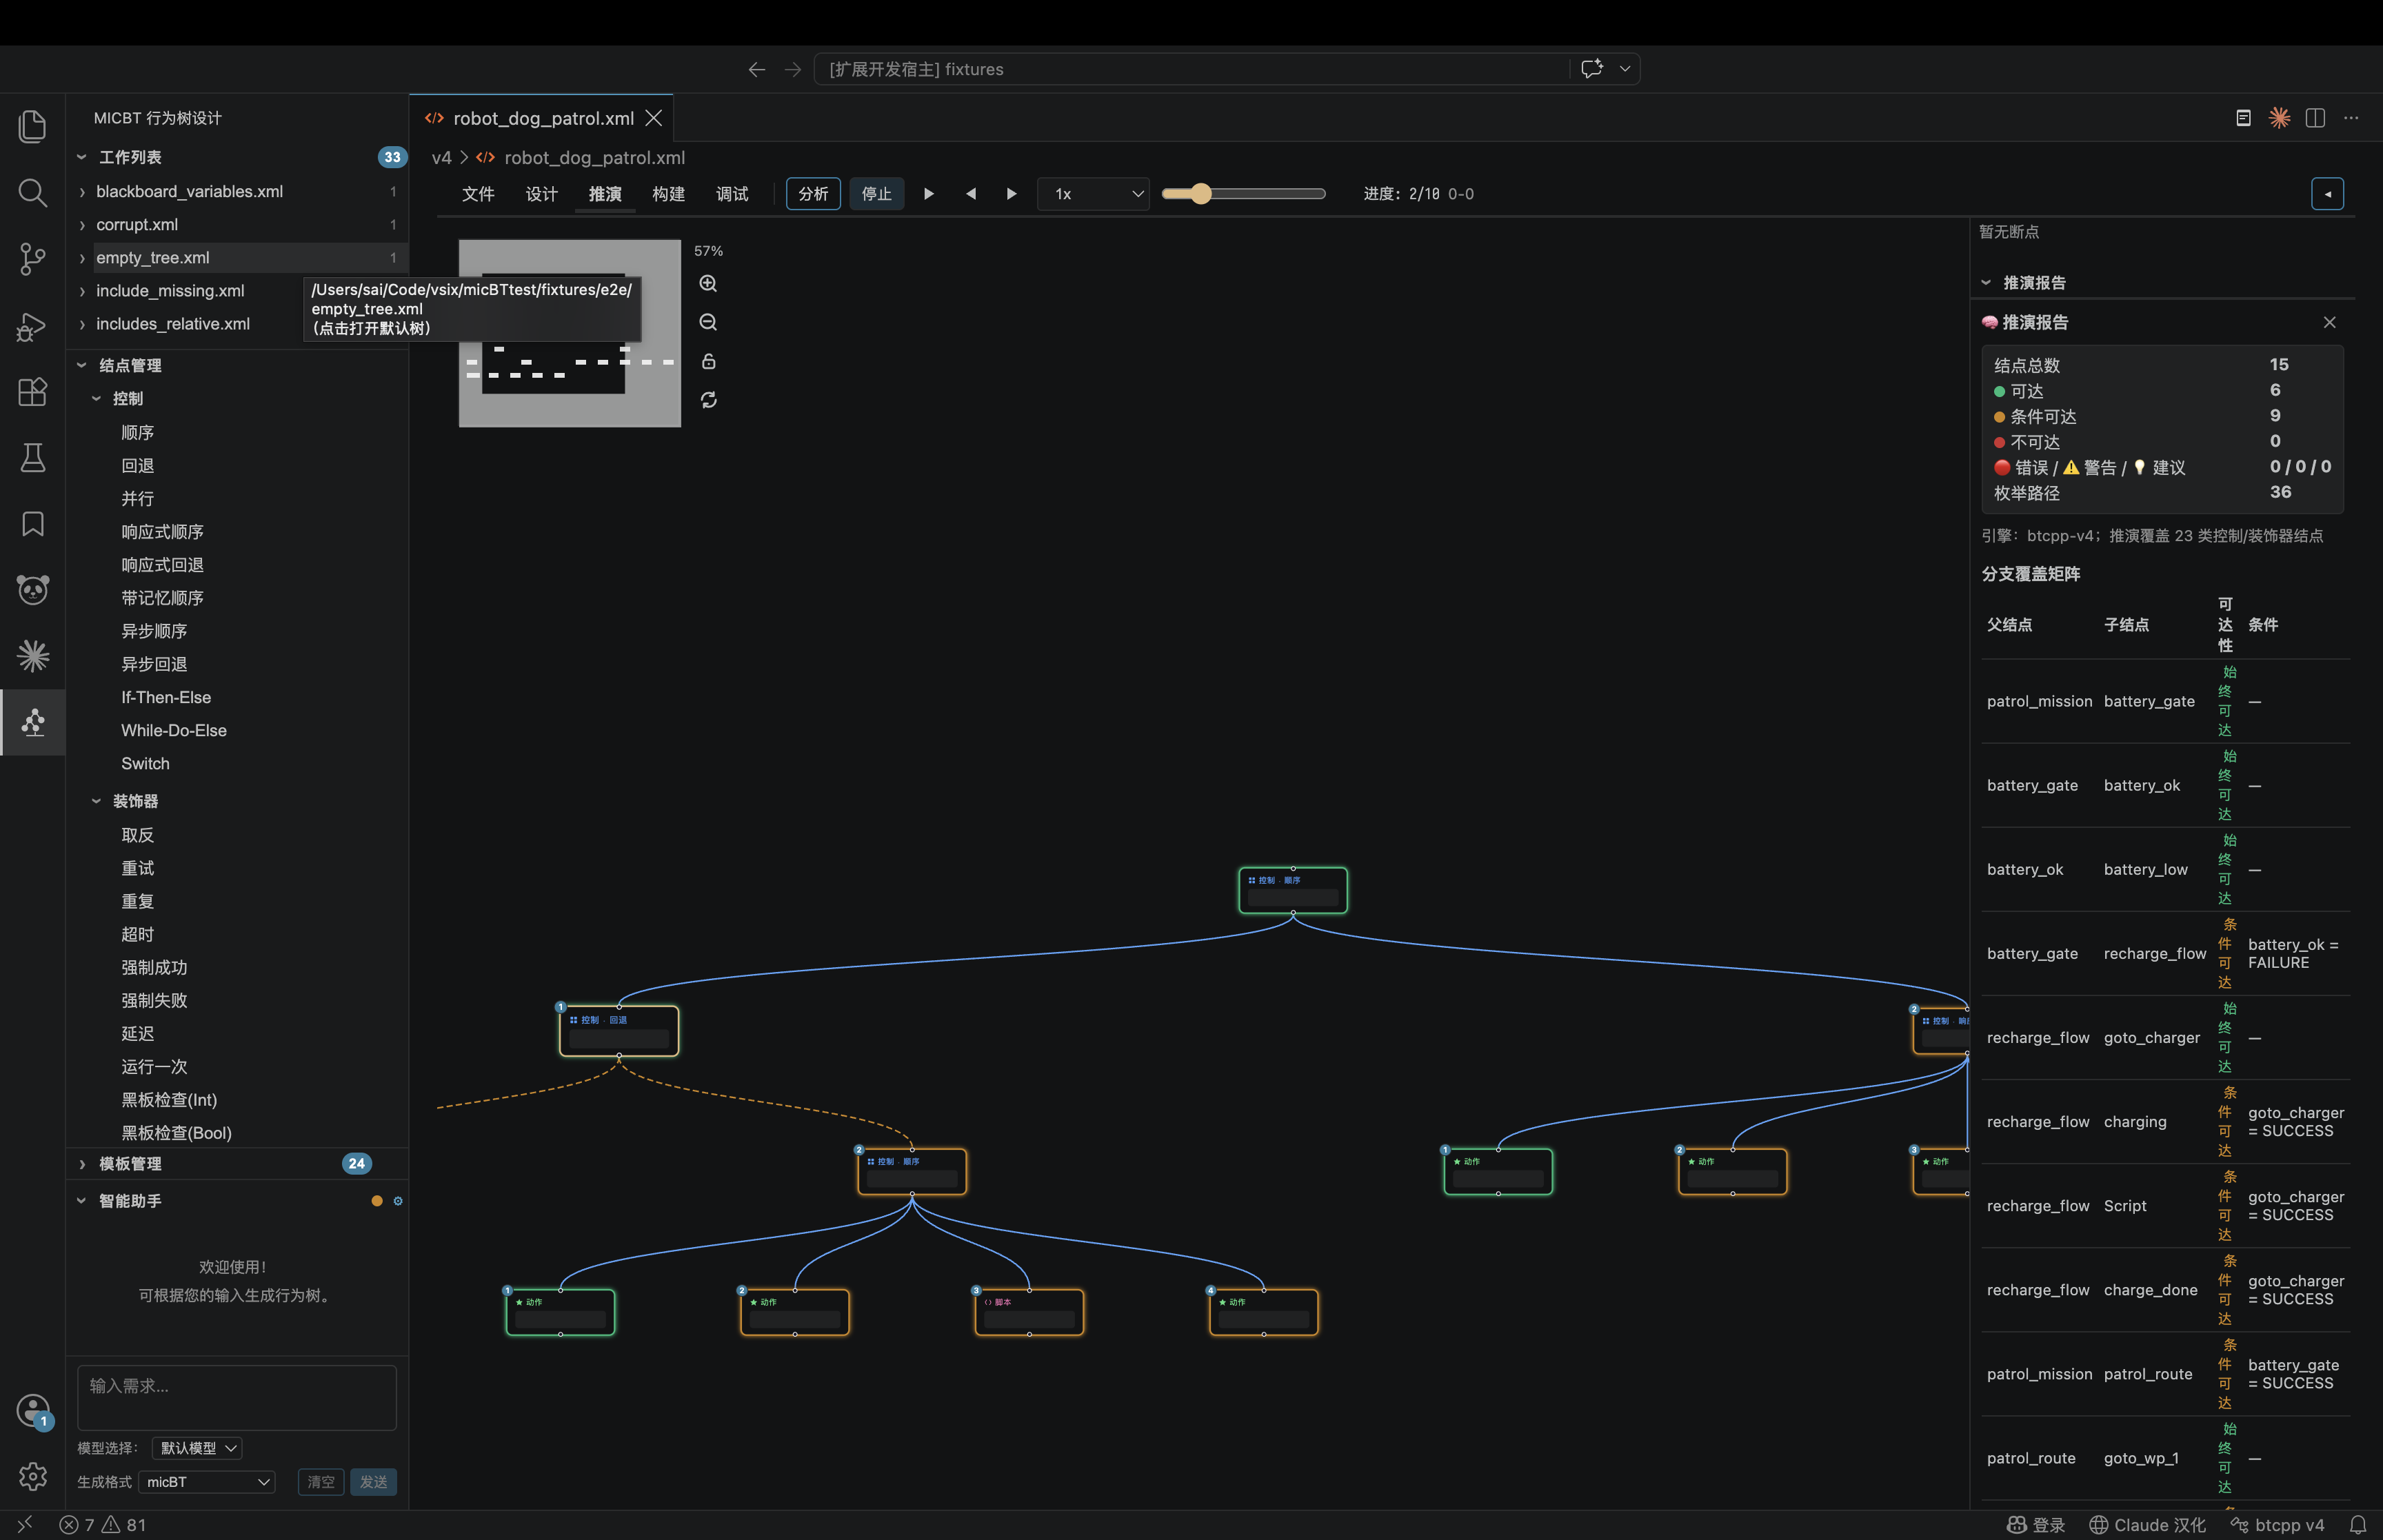Close the robot_dog_patrol.xml tab
2383x1540 pixels.
(x=654, y=118)
